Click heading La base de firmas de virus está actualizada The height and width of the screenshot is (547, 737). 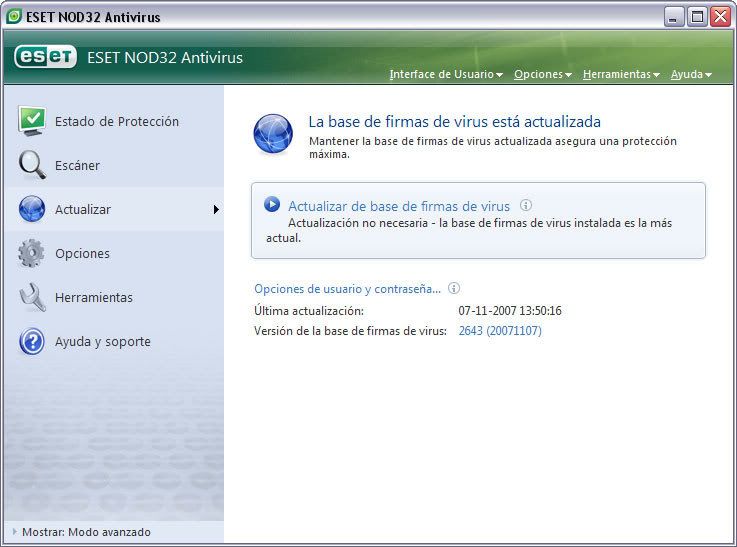[455, 122]
